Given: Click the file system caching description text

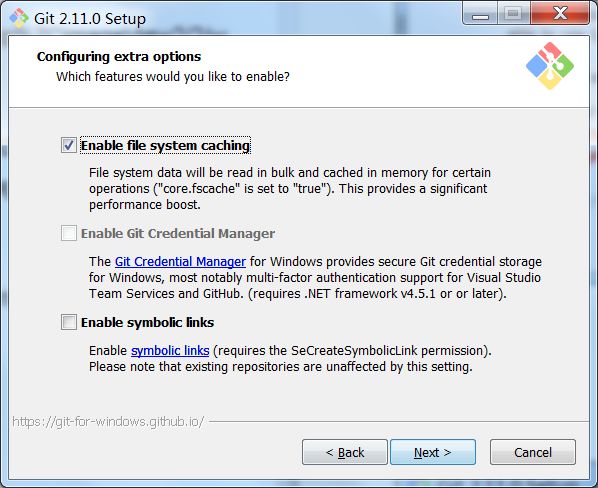Looking at the screenshot, I should [289, 189].
